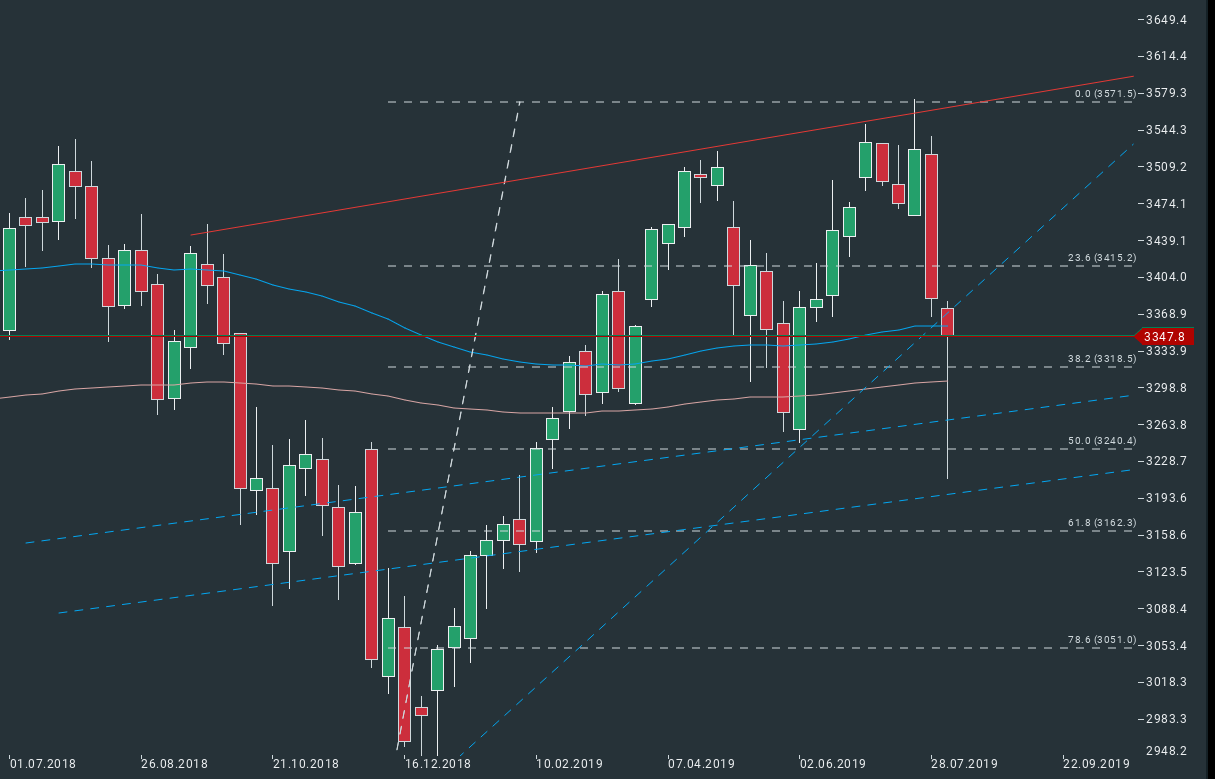Select the 26.08.2018 date label
The width and height of the screenshot is (1215, 779).
pyautogui.click(x=174, y=764)
